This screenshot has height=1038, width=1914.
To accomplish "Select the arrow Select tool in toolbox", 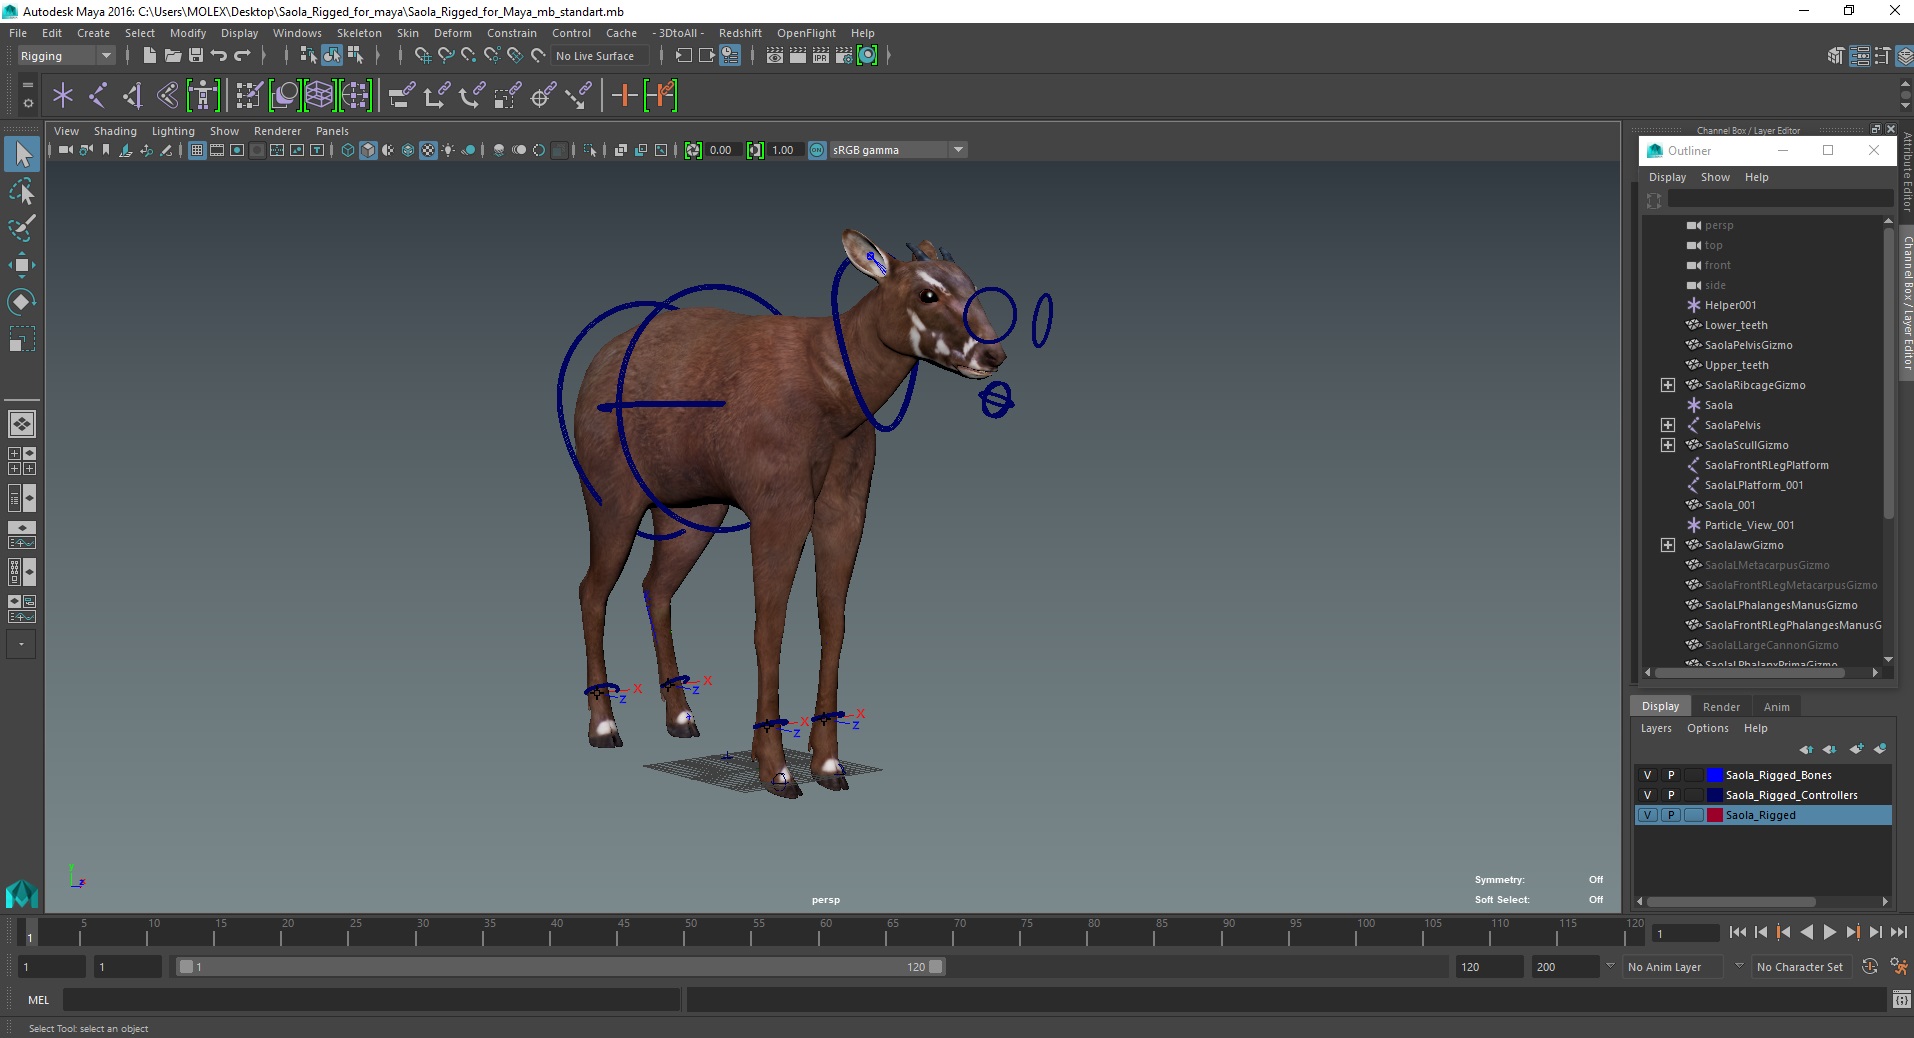I will 22,154.
